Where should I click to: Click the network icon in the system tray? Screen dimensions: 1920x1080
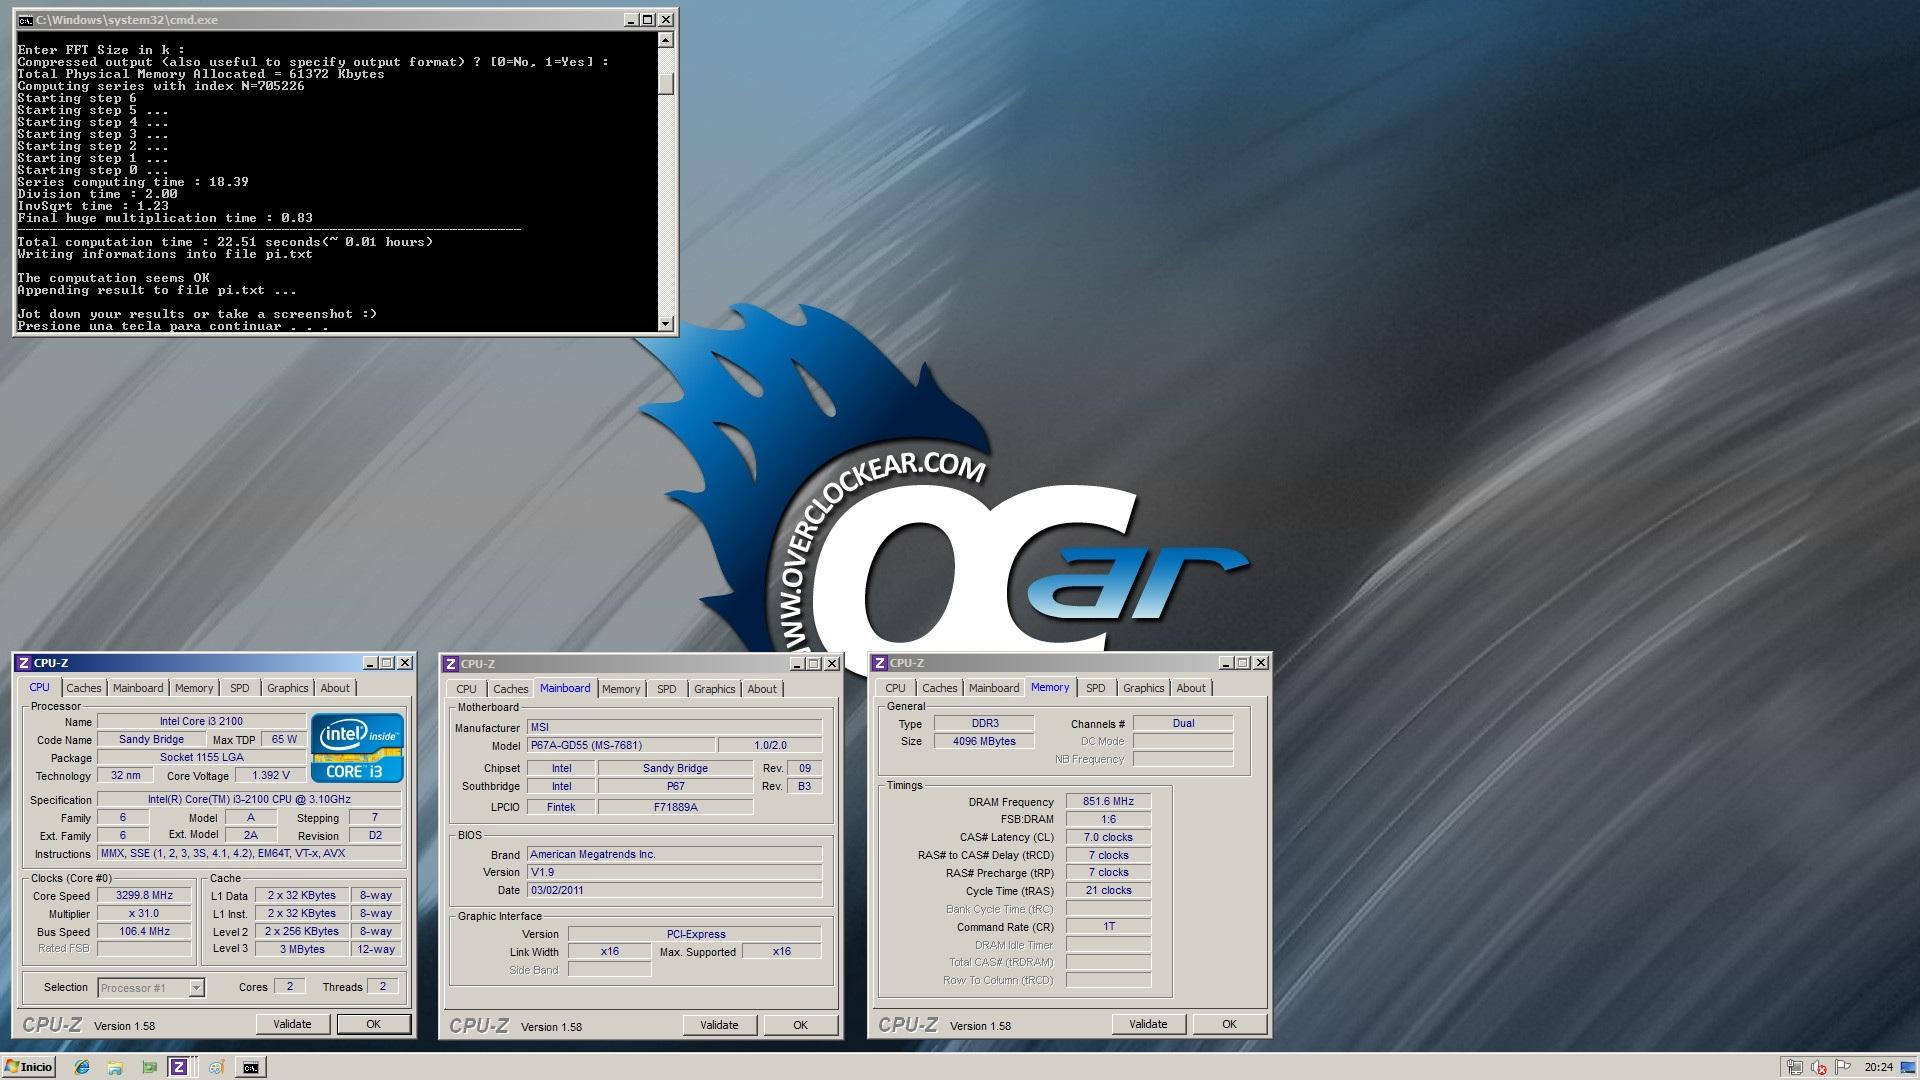tap(1795, 1067)
